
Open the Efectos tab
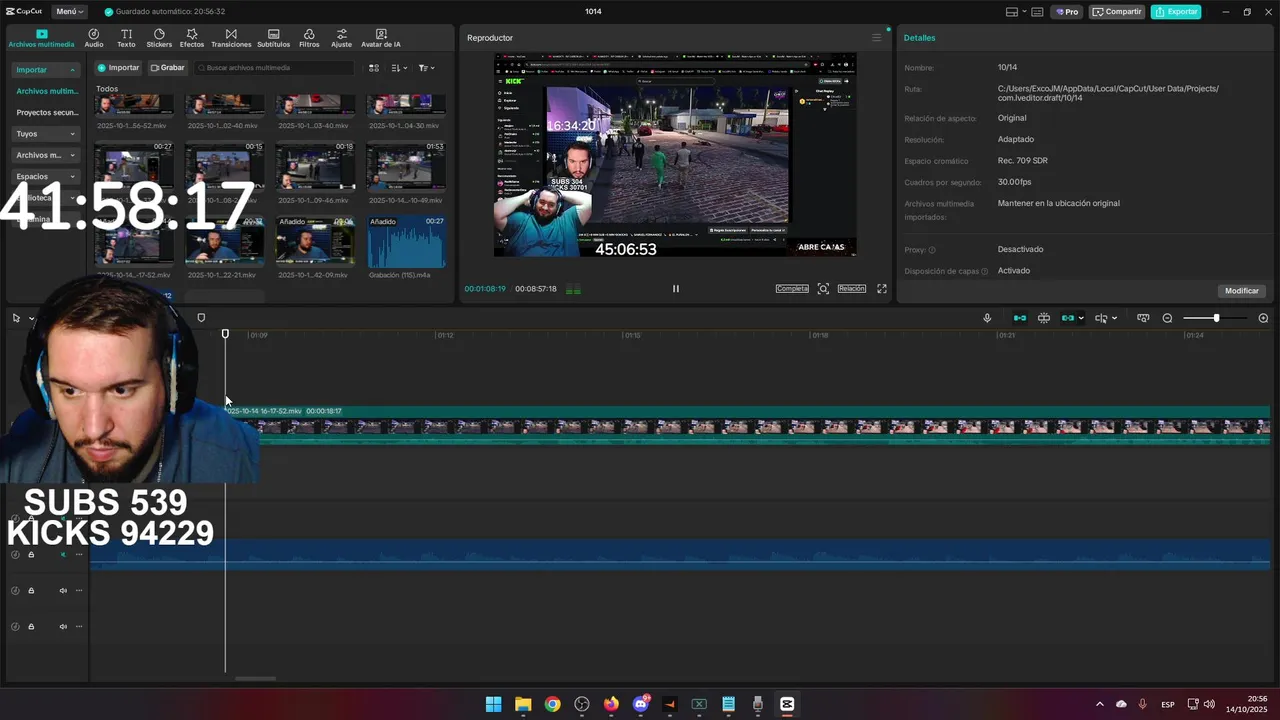coord(192,38)
